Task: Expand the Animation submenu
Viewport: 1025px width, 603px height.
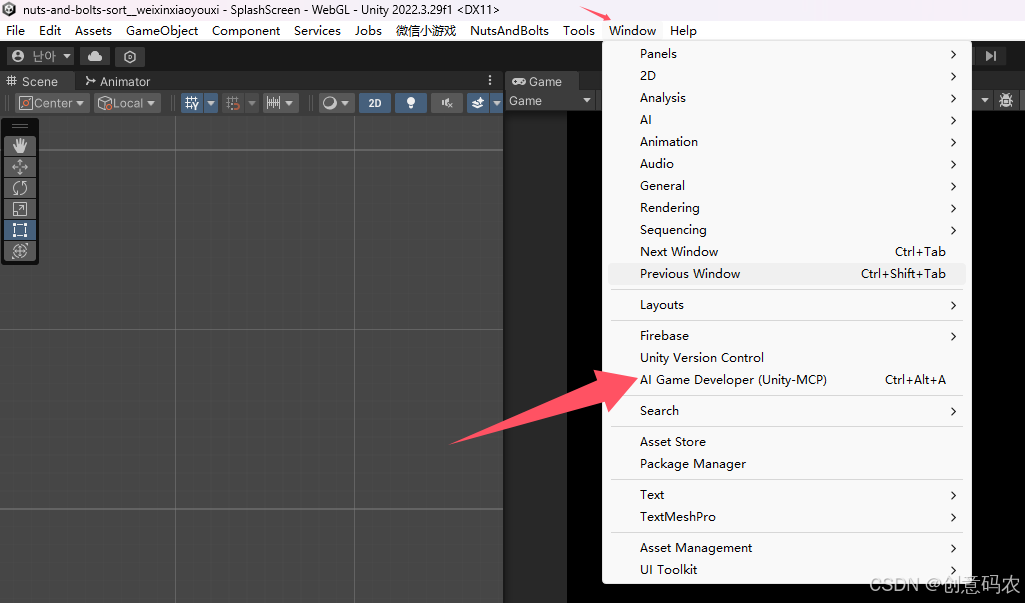Action: tap(786, 142)
